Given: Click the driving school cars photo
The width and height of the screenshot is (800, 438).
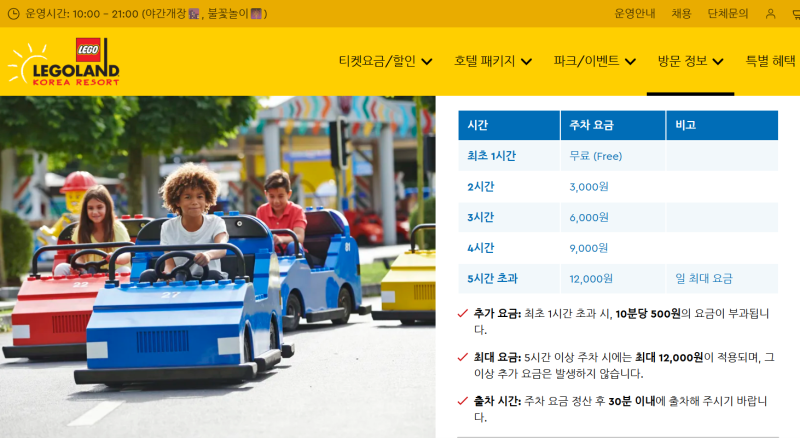Looking at the screenshot, I should pyautogui.click(x=218, y=266).
